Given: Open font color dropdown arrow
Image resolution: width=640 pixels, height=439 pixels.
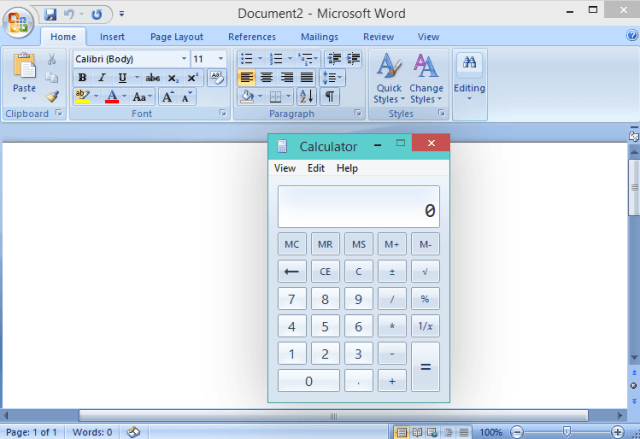Looking at the screenshot, I should pyautogui.click(x=124, y=97).
